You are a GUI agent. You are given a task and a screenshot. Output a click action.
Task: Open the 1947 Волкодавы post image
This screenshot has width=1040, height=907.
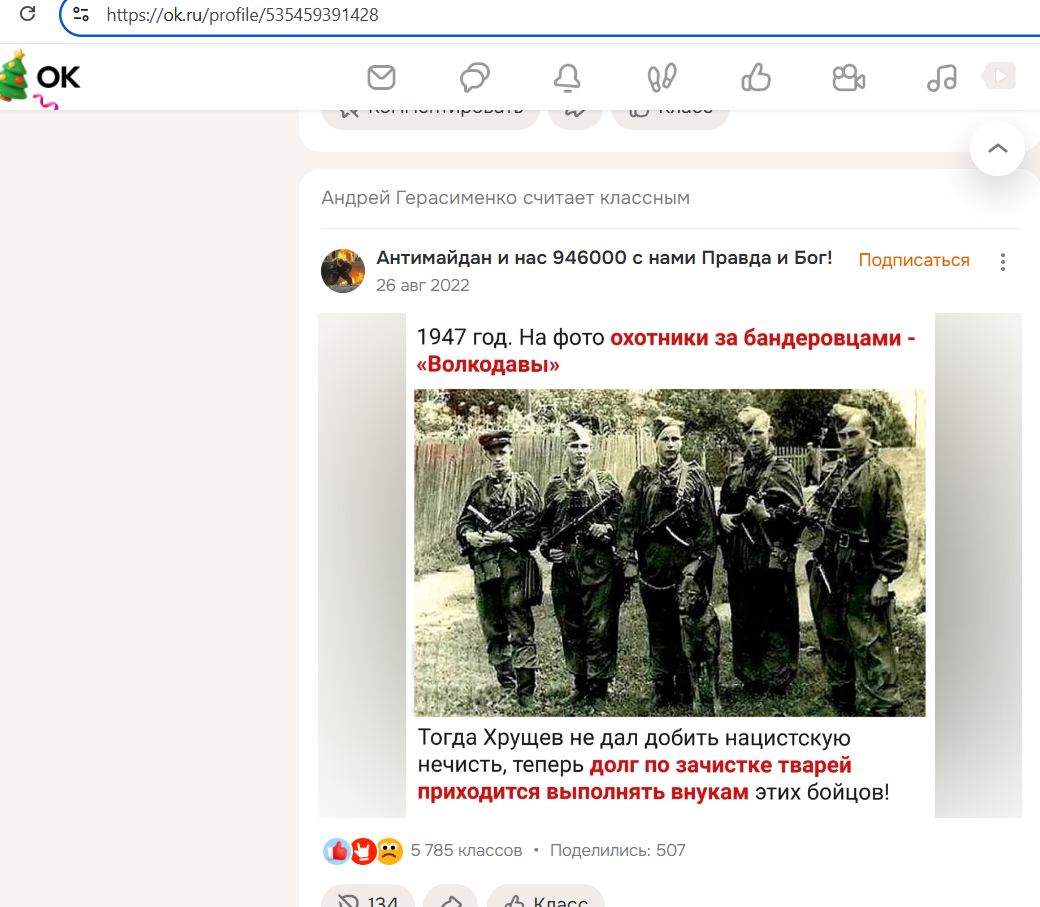[670, 565]
